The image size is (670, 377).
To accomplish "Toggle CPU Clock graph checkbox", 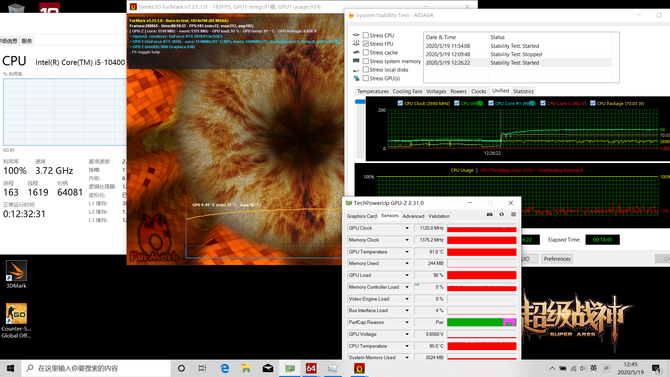I will pyautogui.click(x=400, y=103).
